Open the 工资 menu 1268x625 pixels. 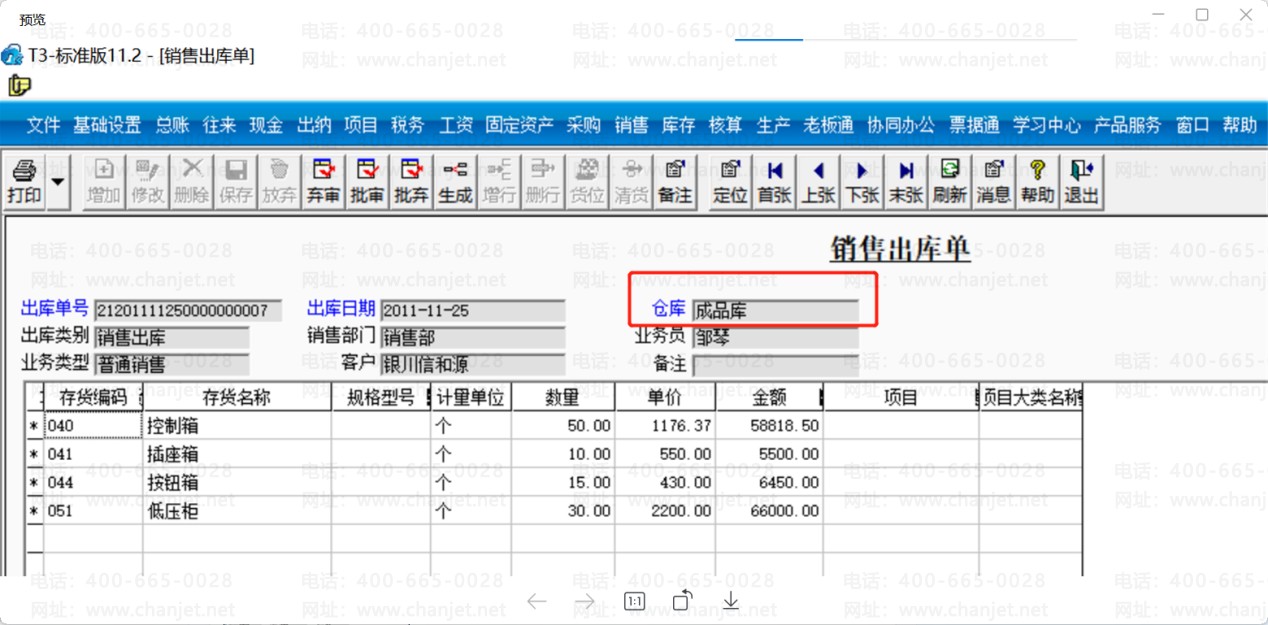pos(456,125)
